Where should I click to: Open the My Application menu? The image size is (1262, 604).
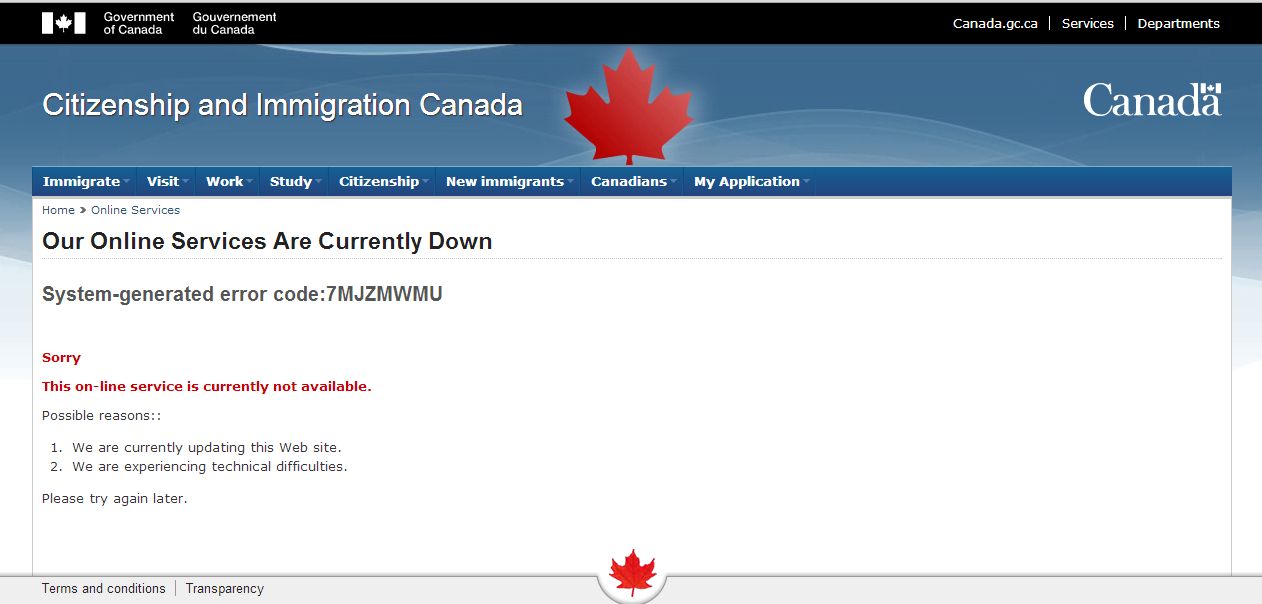750,181
